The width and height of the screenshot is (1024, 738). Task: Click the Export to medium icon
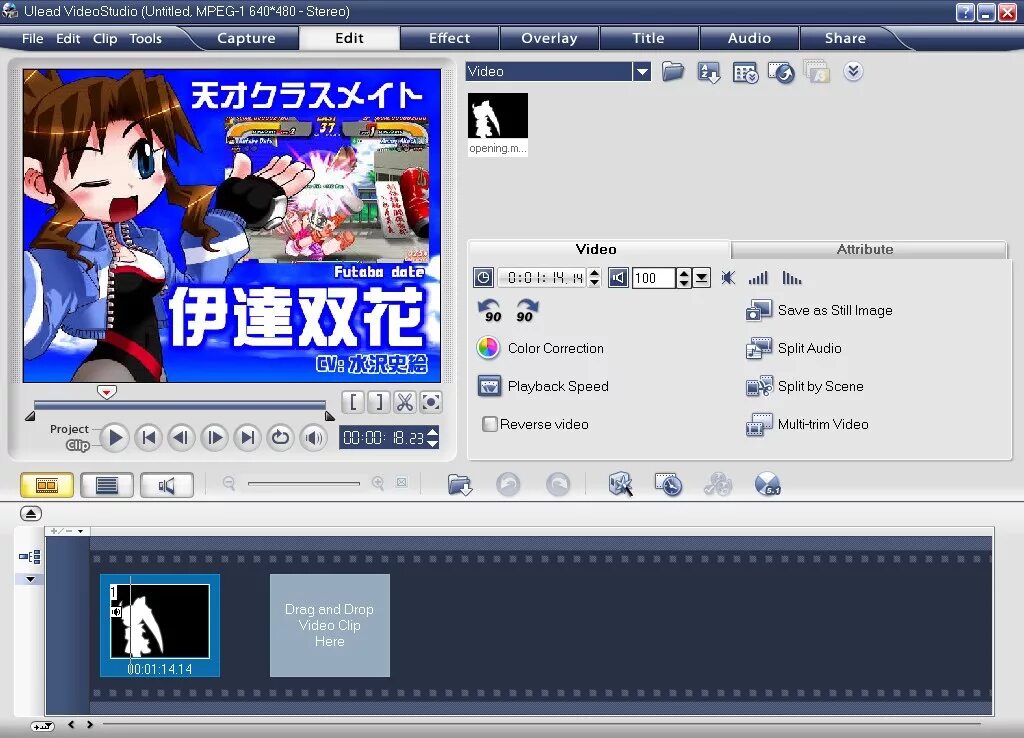coord(781,72)
